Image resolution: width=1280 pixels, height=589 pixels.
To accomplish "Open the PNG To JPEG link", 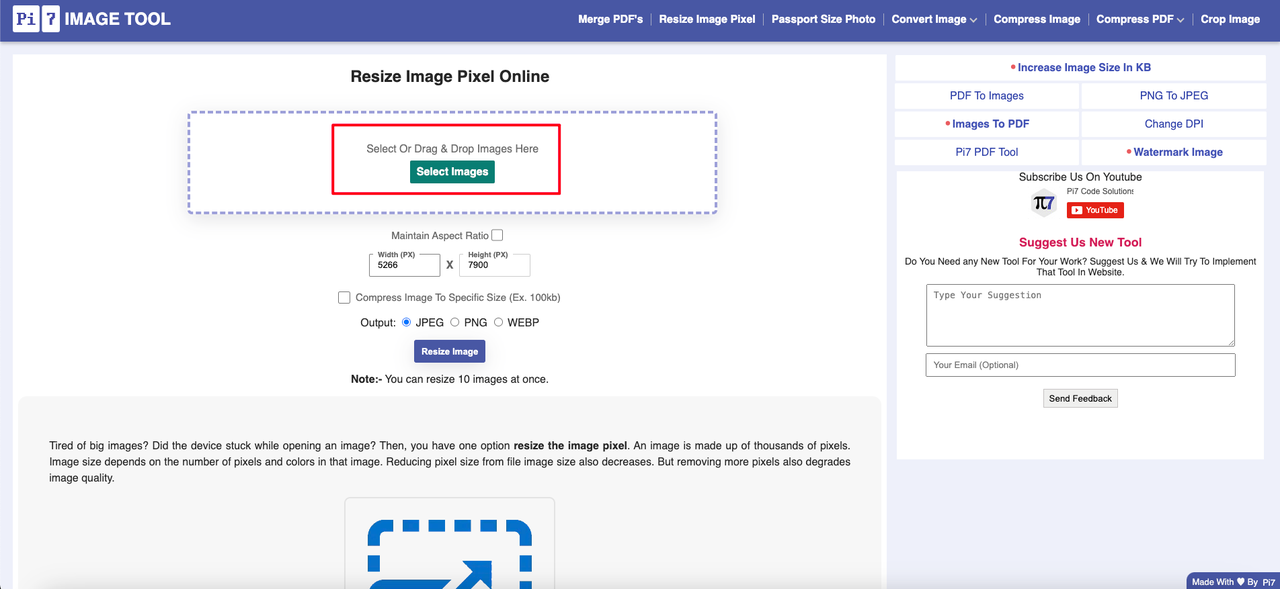I will pyautogui.click(x=1174, y=96).
